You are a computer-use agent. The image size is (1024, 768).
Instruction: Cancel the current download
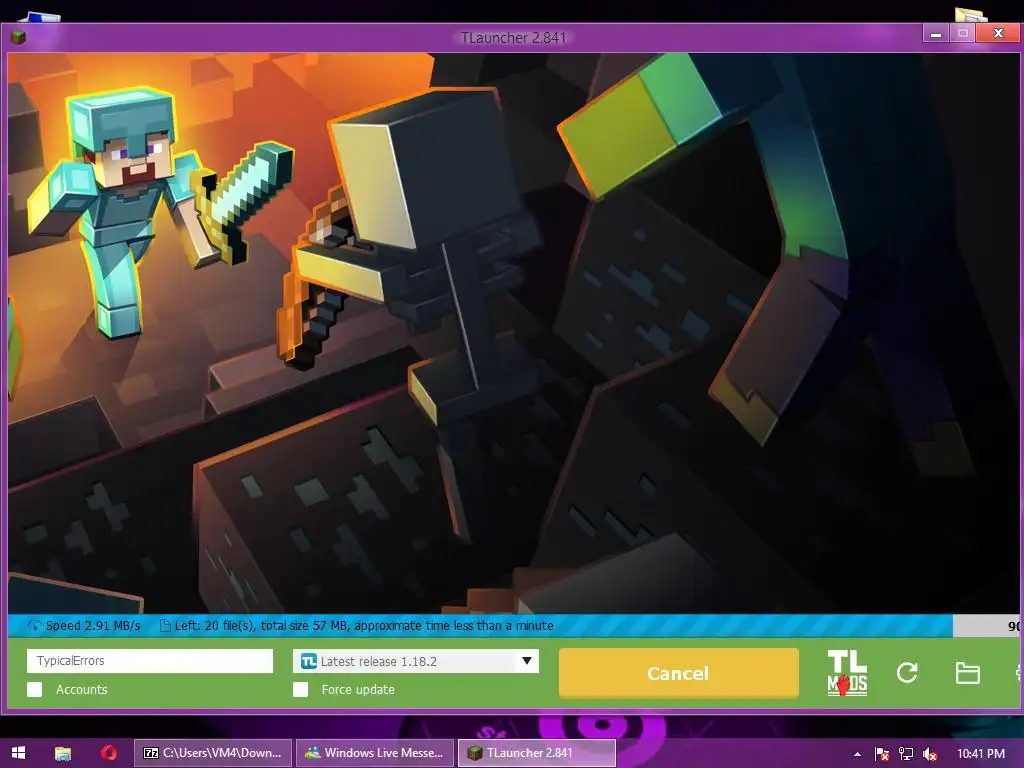pyautogui.click(x=679, y=673)
